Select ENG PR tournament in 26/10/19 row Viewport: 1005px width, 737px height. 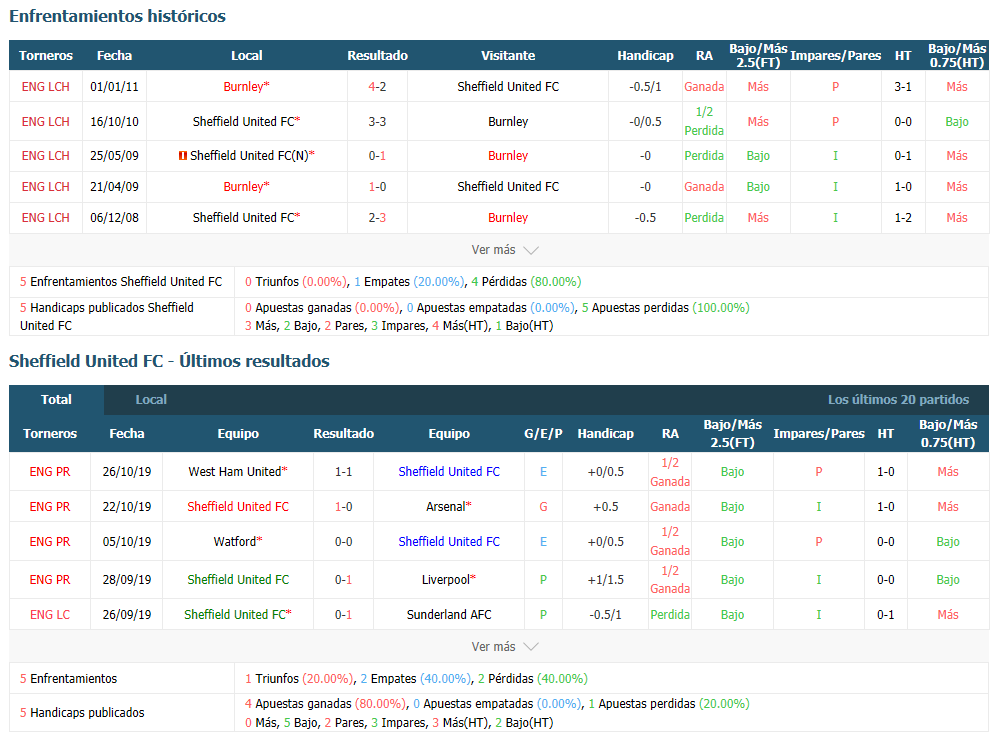point(50,472)
